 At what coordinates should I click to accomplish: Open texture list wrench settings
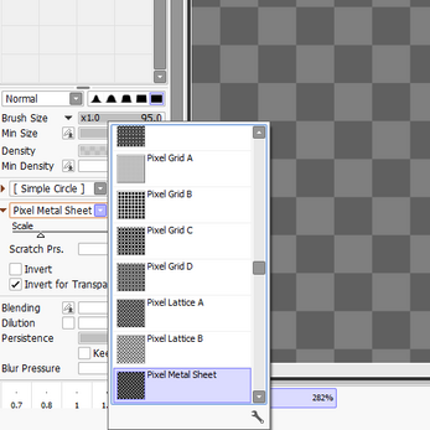[257, 417]
